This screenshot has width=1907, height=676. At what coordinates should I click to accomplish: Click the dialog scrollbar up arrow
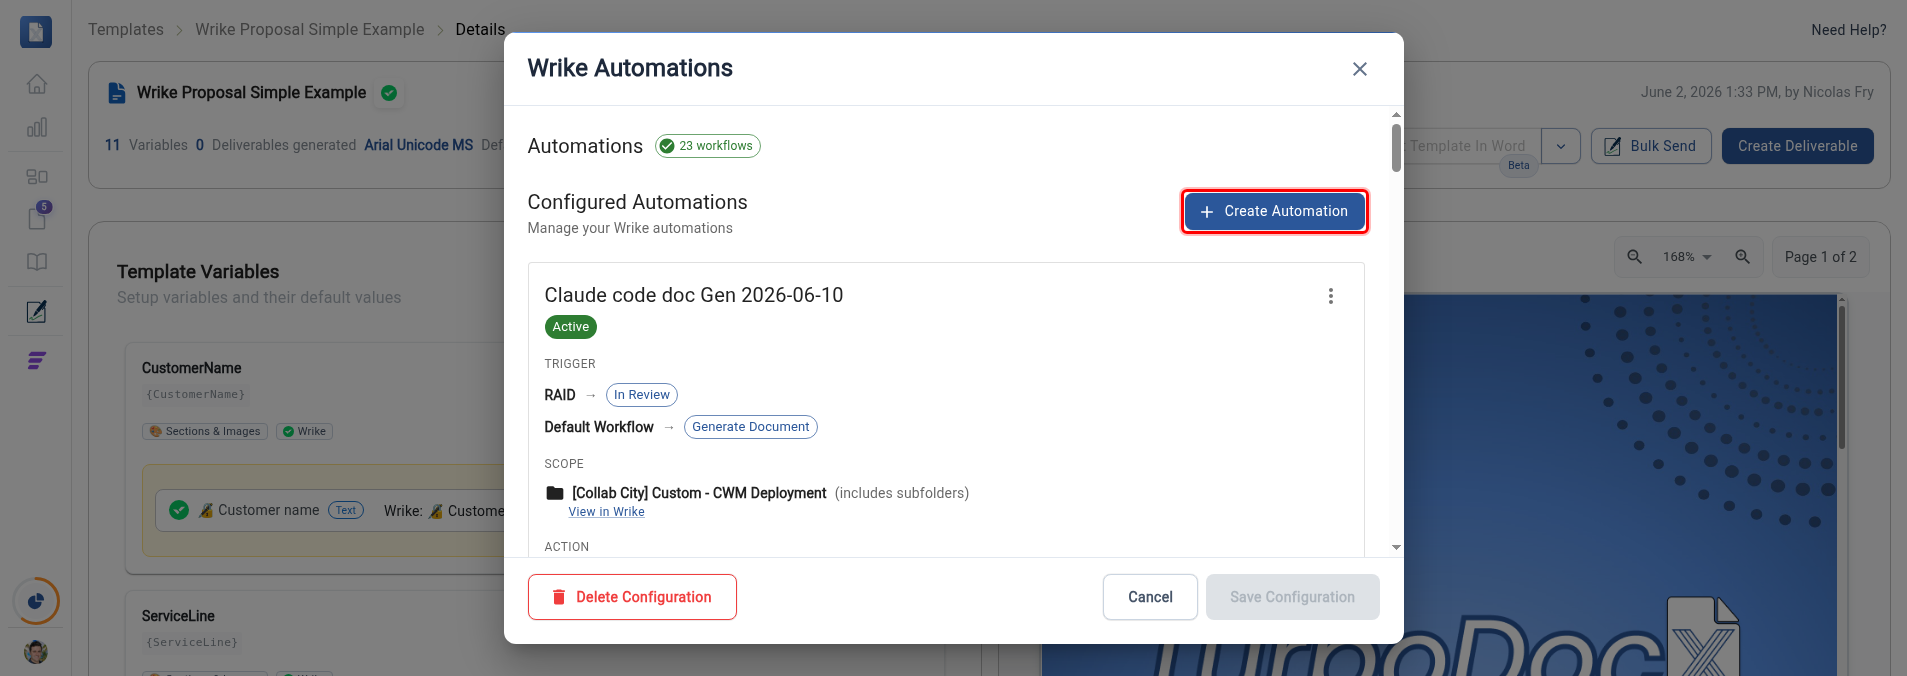1396,115
